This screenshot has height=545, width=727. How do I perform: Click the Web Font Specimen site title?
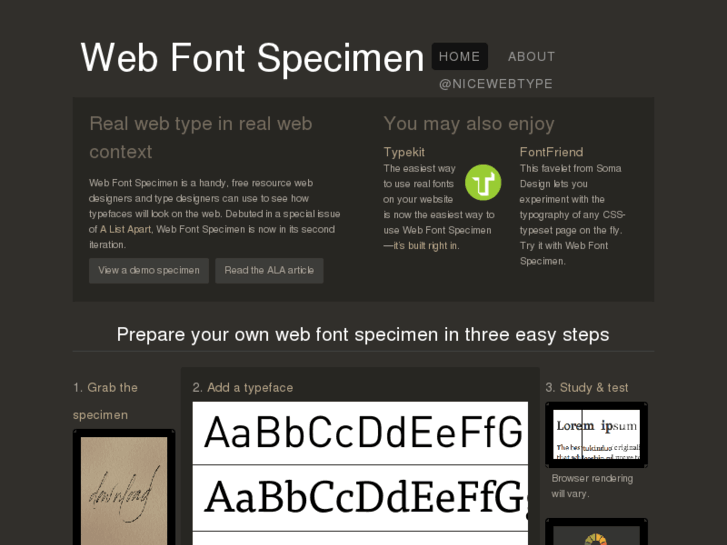[x=252, y=58]
